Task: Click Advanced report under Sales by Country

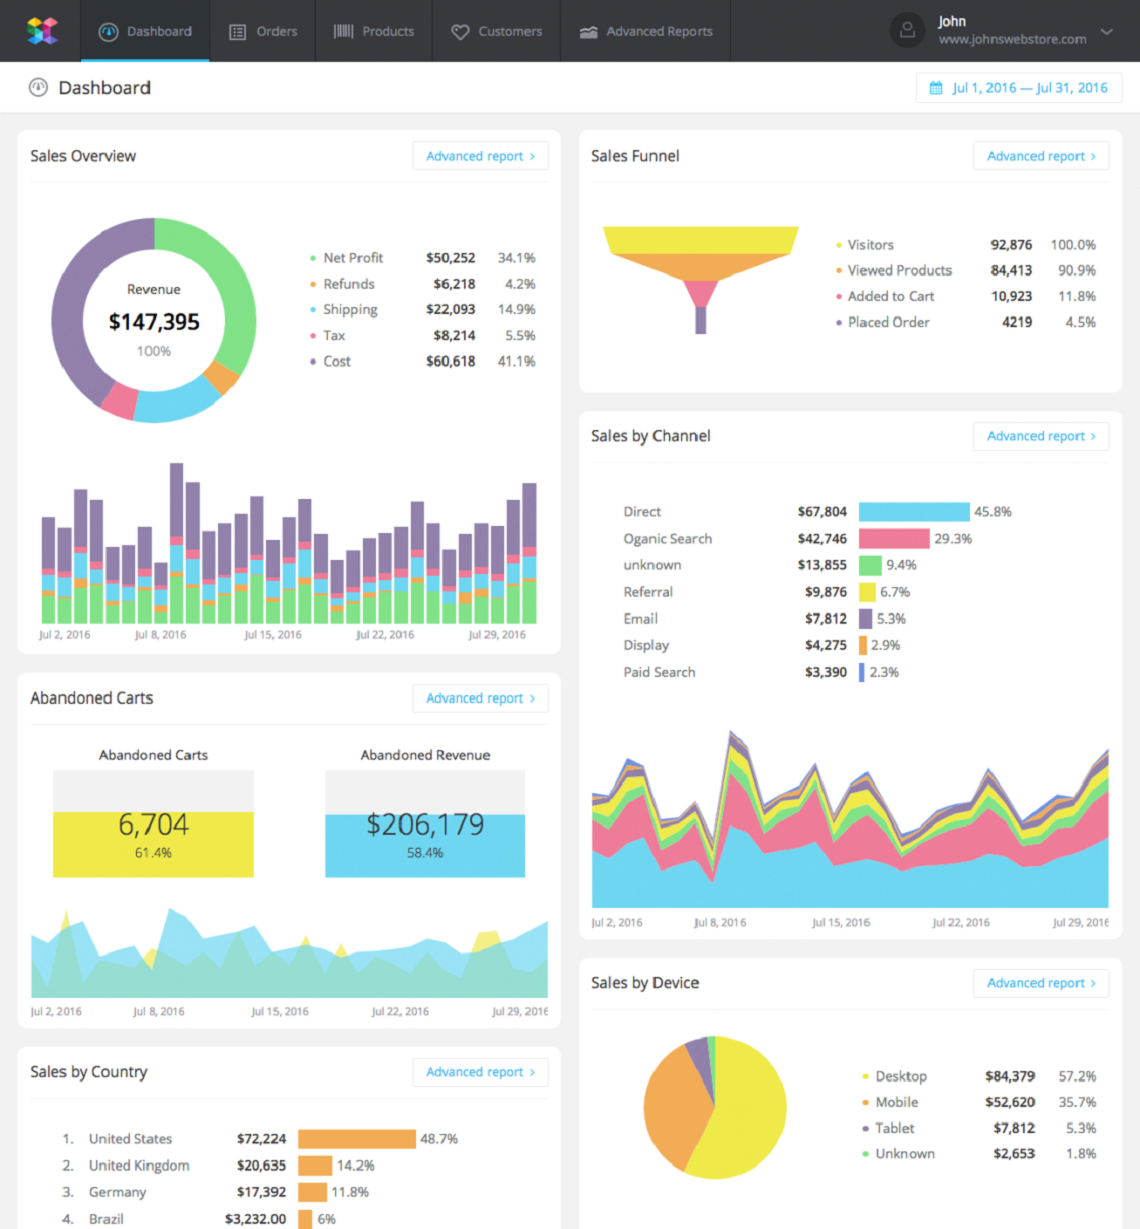Action: coord(480,1071)
